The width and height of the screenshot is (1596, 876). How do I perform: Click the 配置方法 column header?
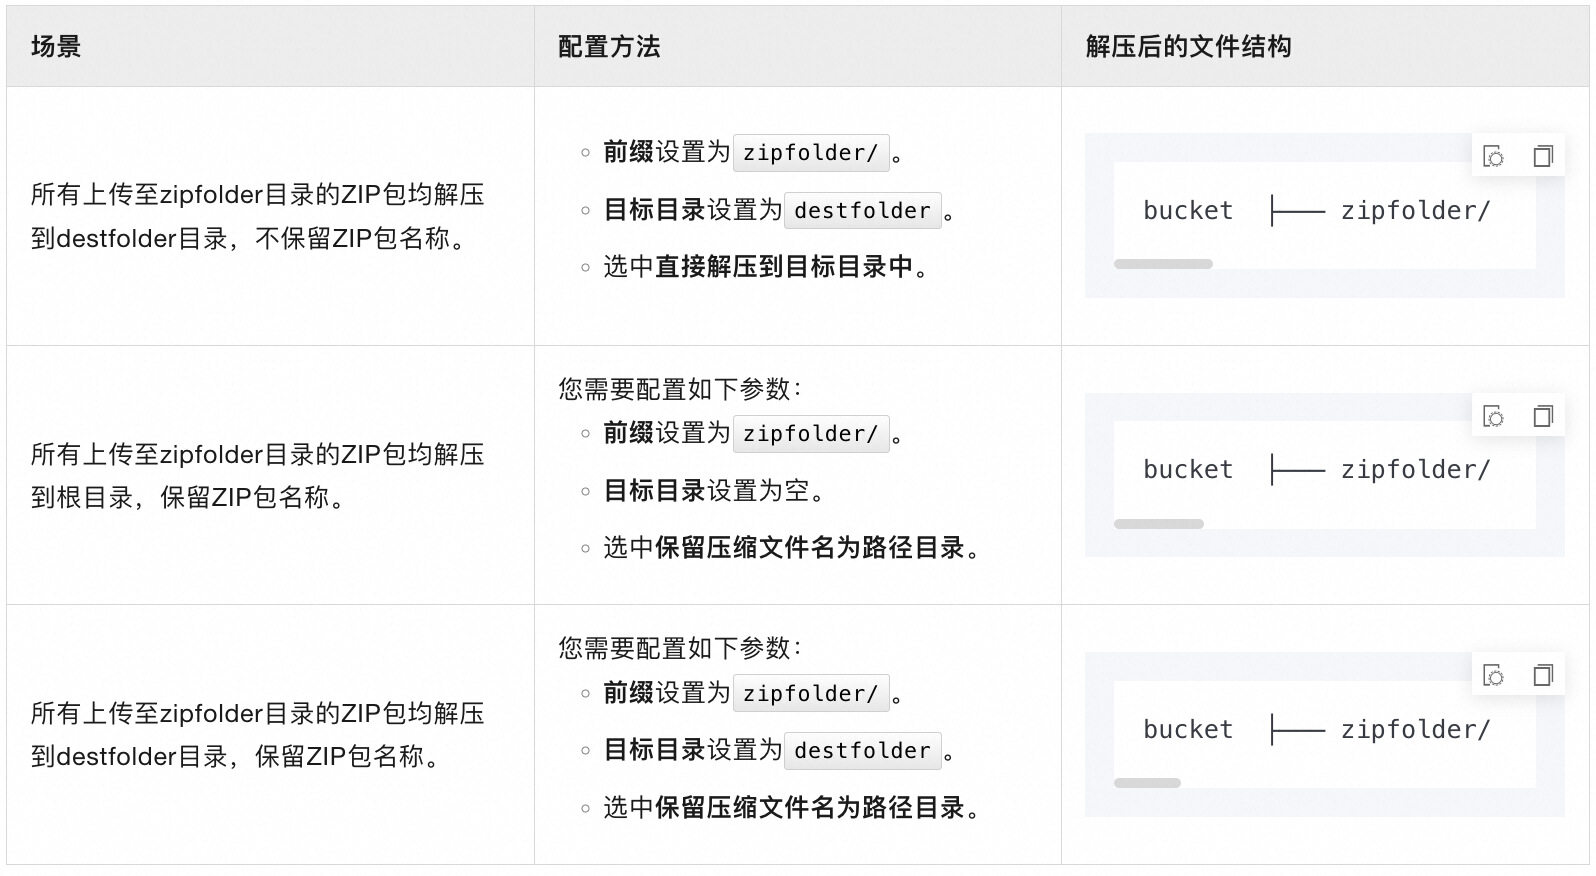(609, 47)
